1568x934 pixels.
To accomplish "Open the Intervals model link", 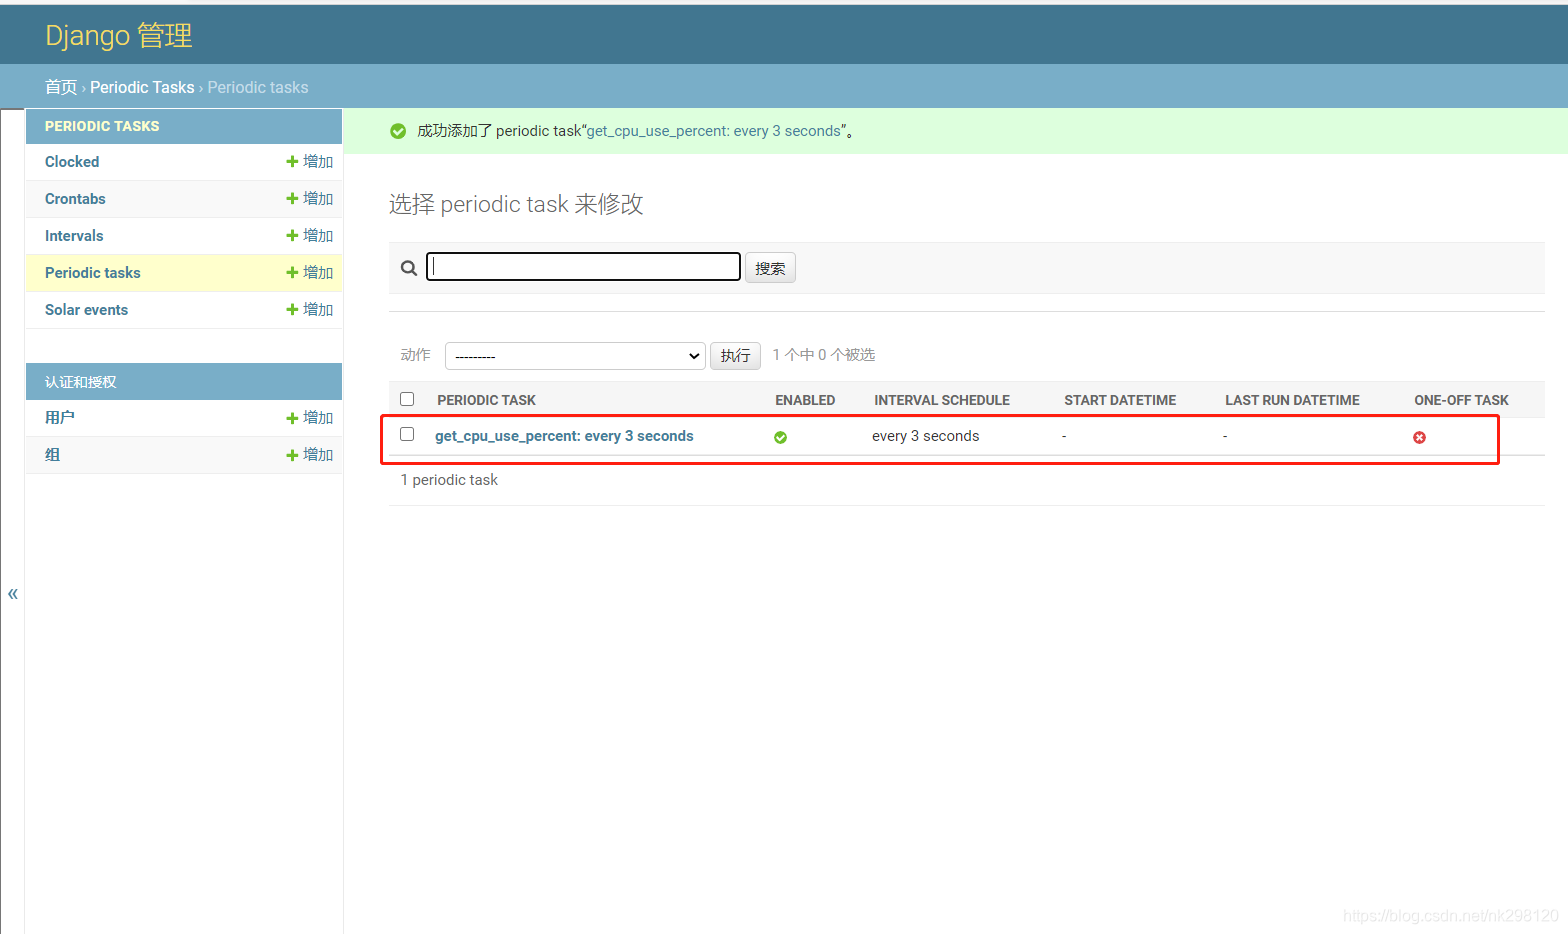I will click(74, 236).
